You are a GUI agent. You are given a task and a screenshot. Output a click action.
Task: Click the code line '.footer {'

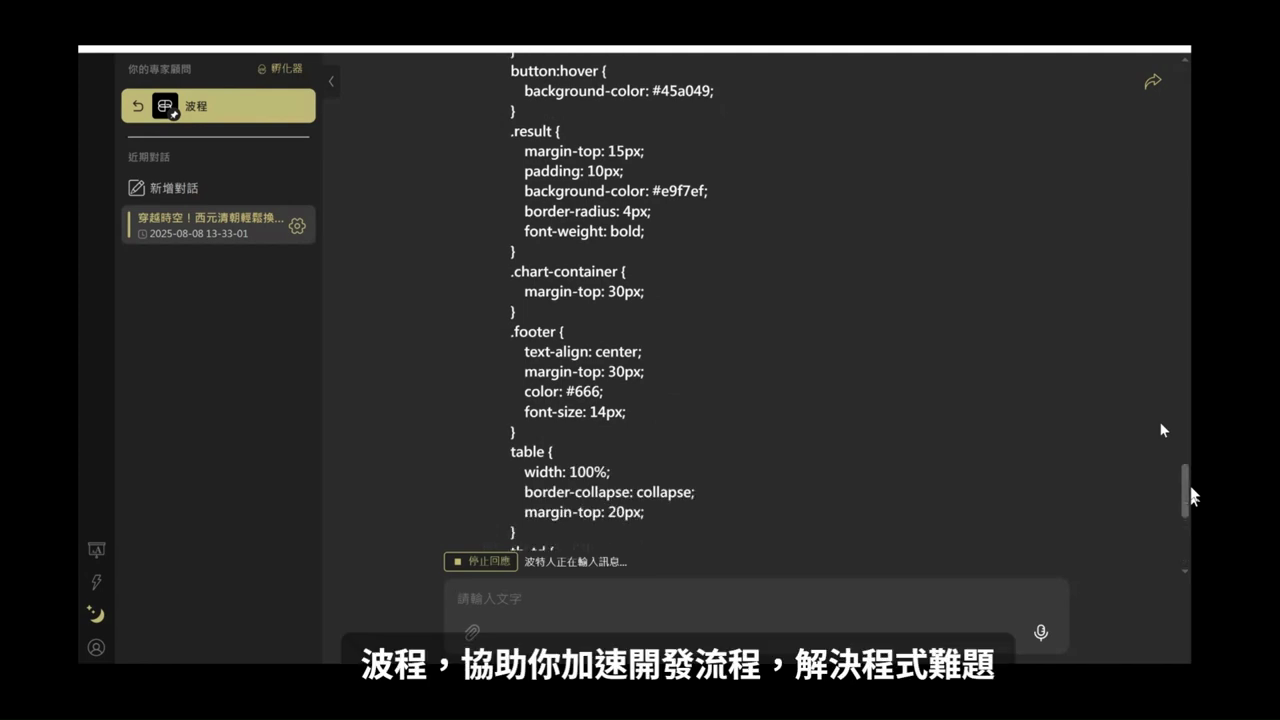pyautogui.click(x=537, y=331)
